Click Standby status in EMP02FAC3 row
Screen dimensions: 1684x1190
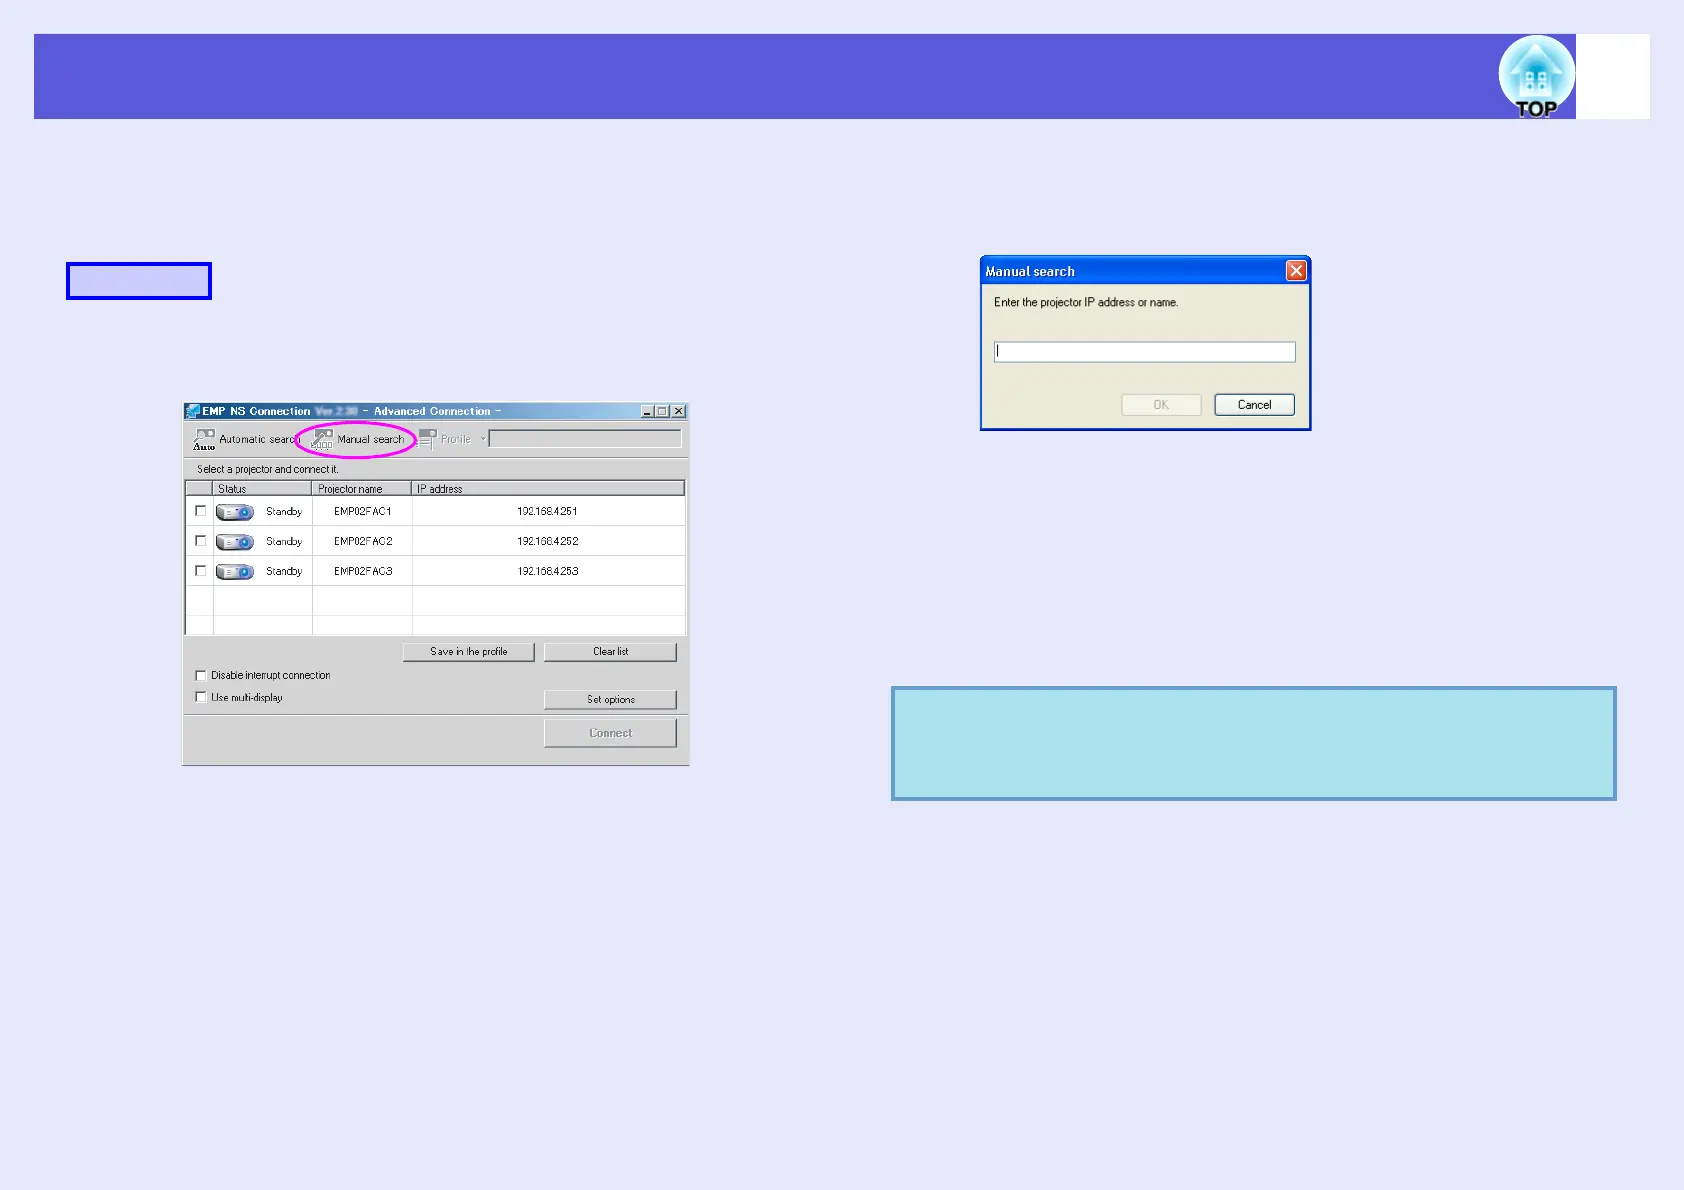click(x=284, y=571)
